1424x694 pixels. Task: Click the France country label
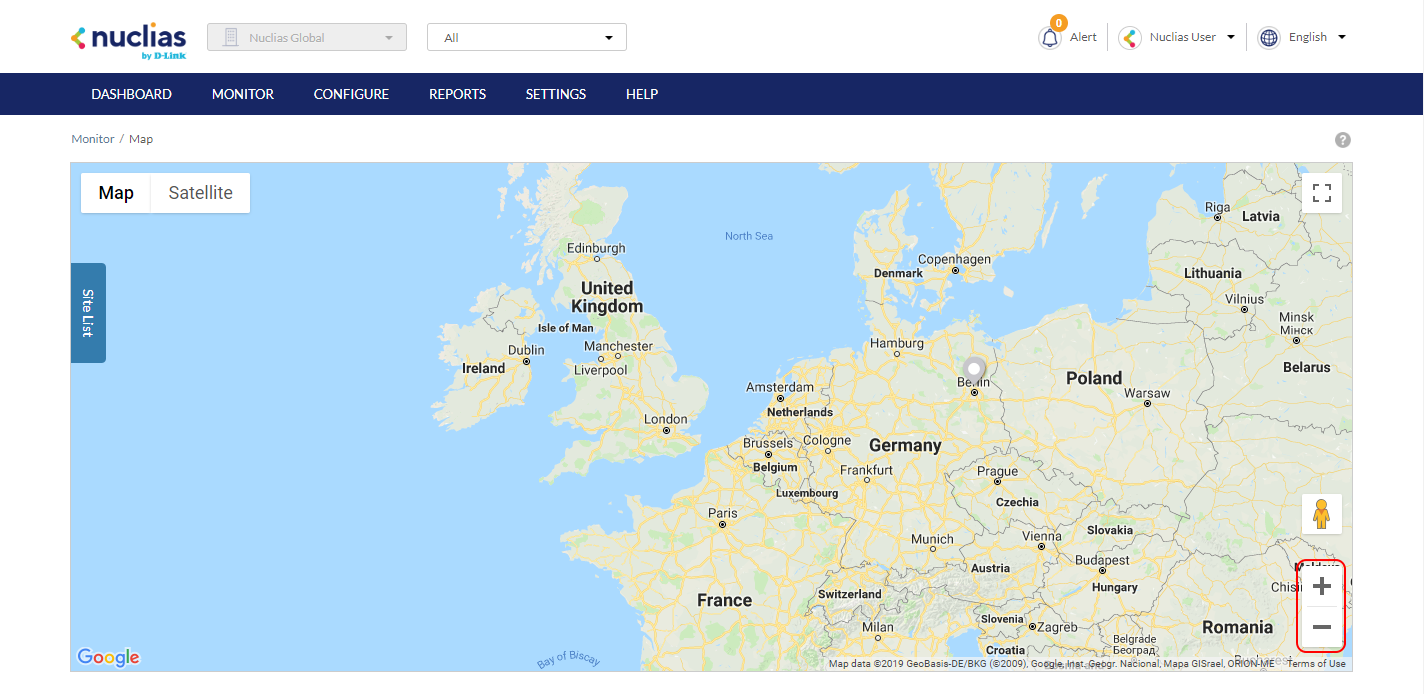(x=724, y=600)
